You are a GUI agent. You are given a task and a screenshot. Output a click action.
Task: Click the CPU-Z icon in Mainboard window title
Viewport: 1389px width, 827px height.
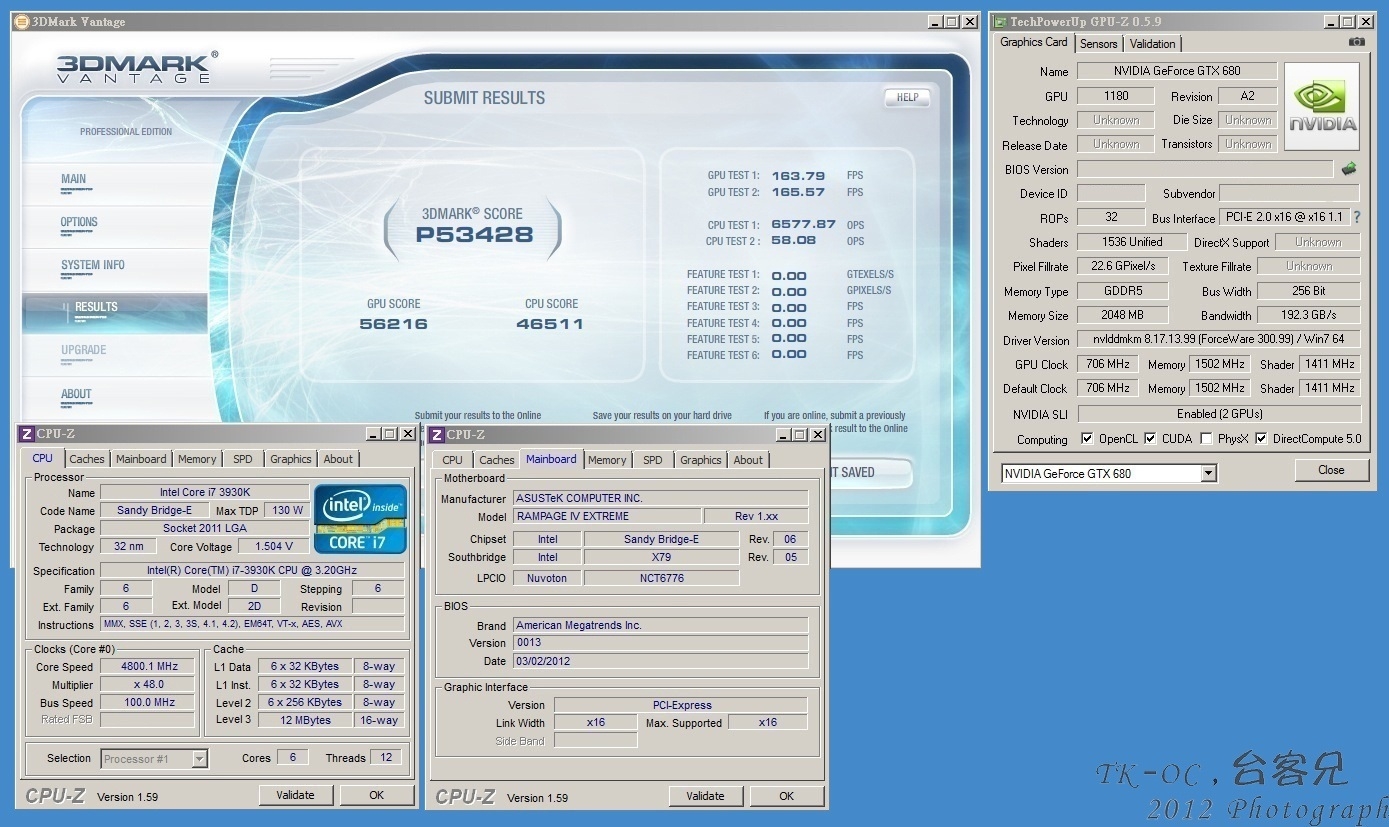tap(436, 434)
